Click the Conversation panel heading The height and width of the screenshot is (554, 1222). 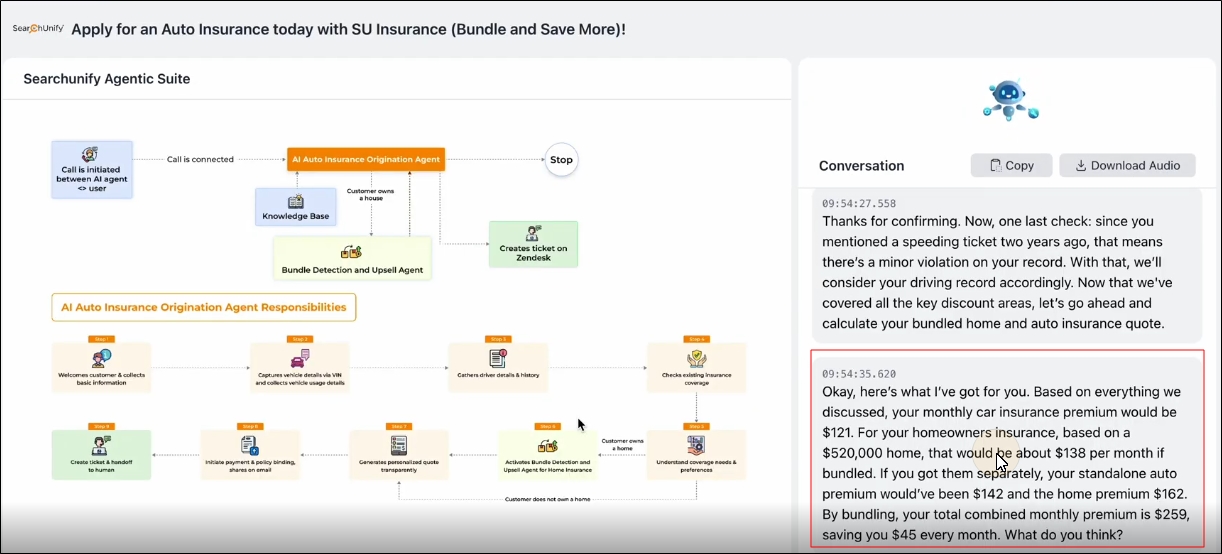[x=861, y=166]
